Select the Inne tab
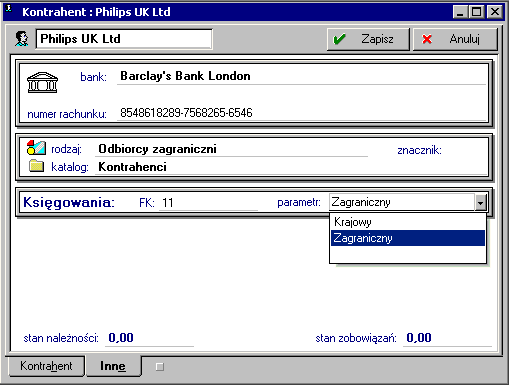Viewport: 509px width, 385px height. 113,366
